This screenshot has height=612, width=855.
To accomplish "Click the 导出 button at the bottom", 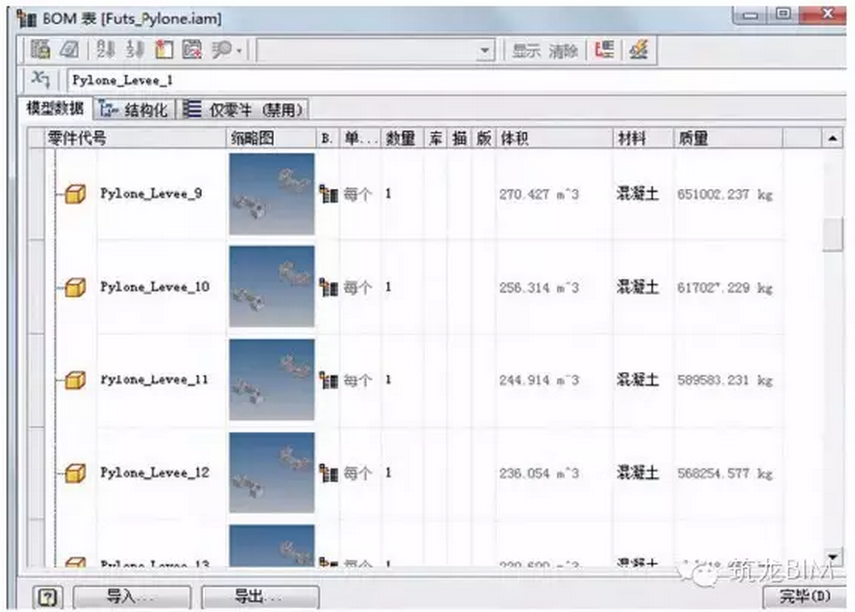I will 258,596.
